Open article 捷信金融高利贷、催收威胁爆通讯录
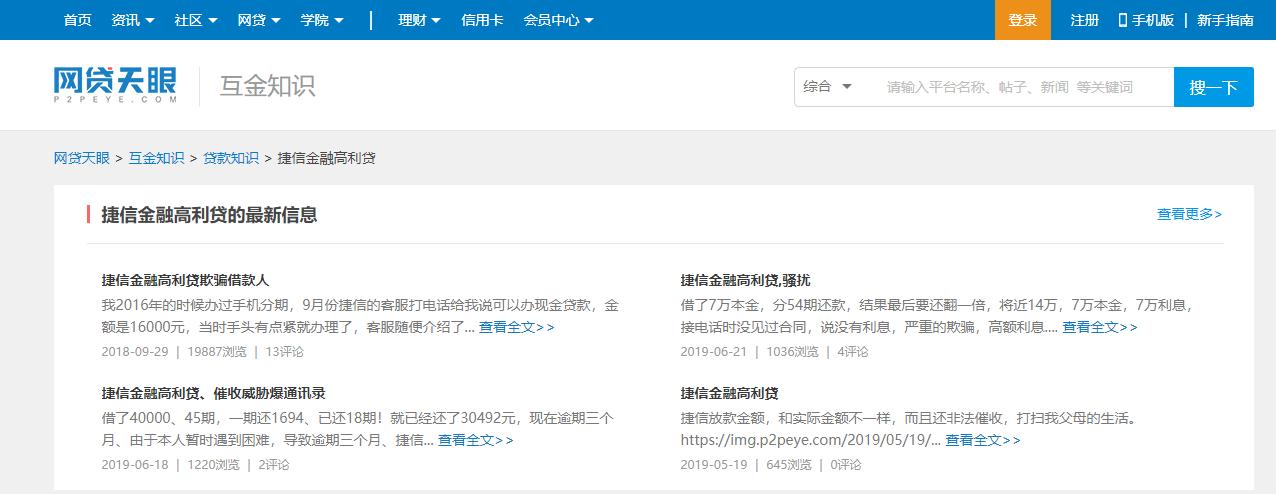This screenshot has width=1276, height=494. (213, 393)
